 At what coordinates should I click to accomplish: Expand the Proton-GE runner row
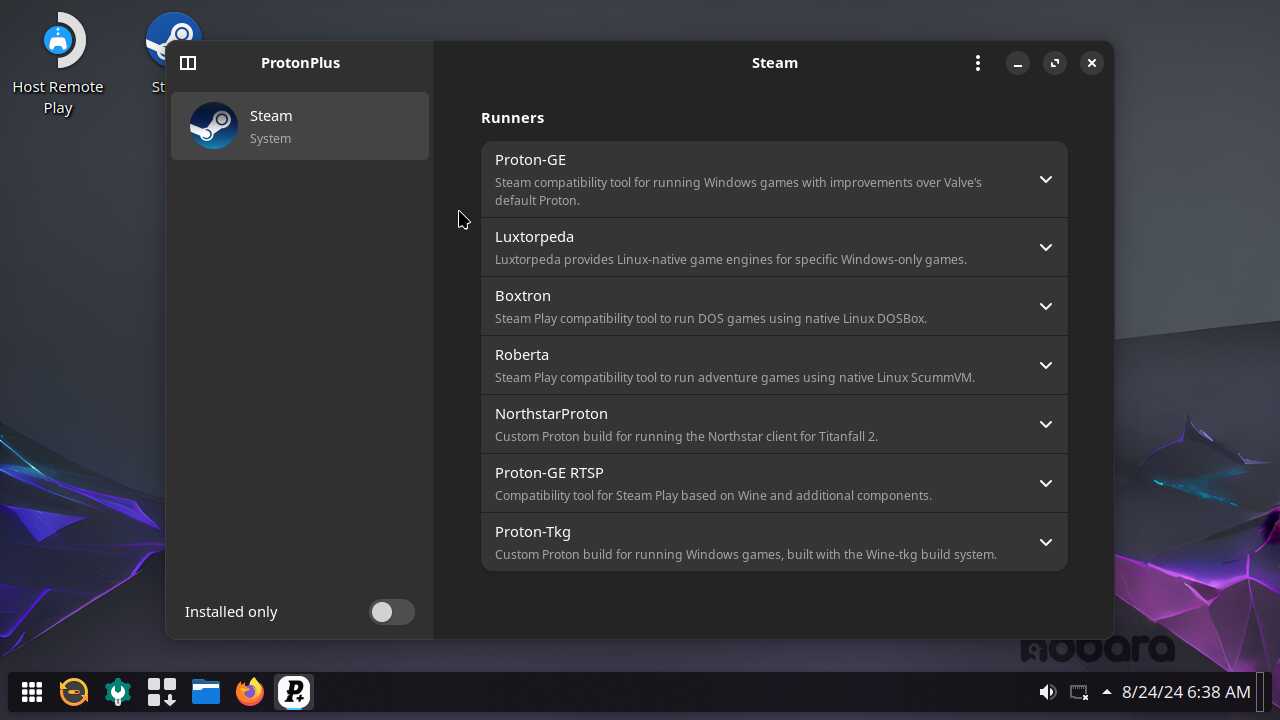(774, 180)
